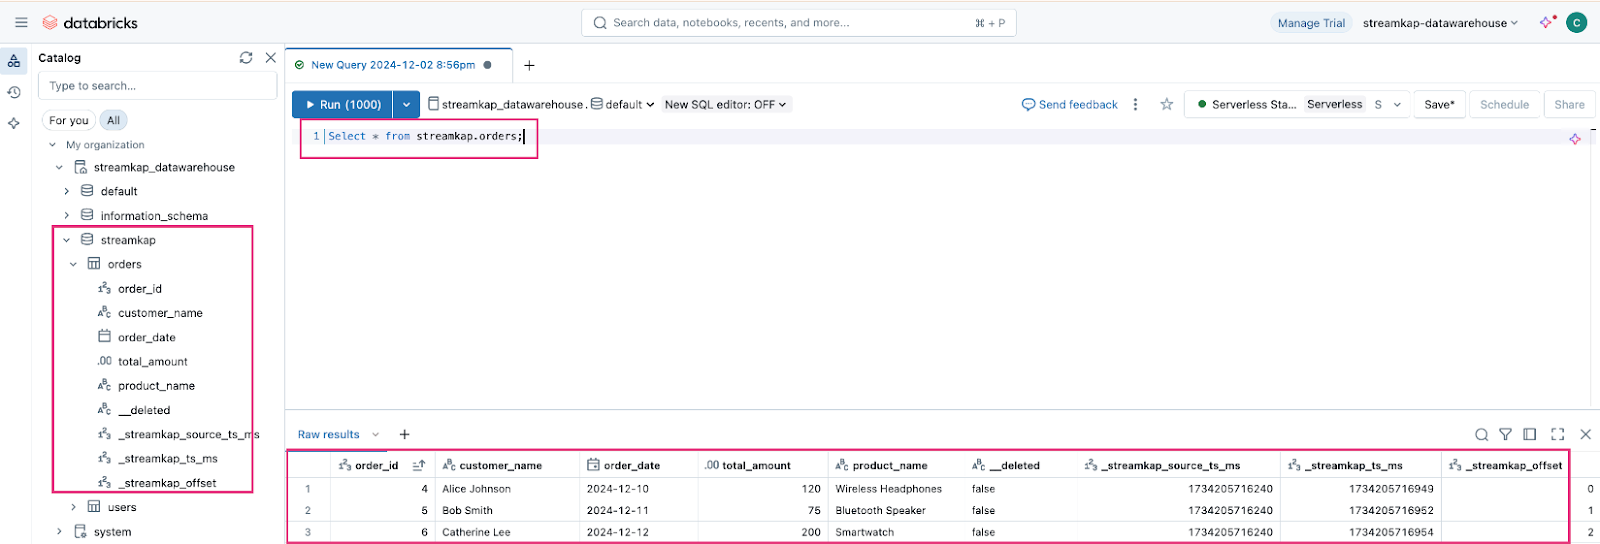Add a new visualization tab next to Raw results
The image size is (1600, 544).
405,434
